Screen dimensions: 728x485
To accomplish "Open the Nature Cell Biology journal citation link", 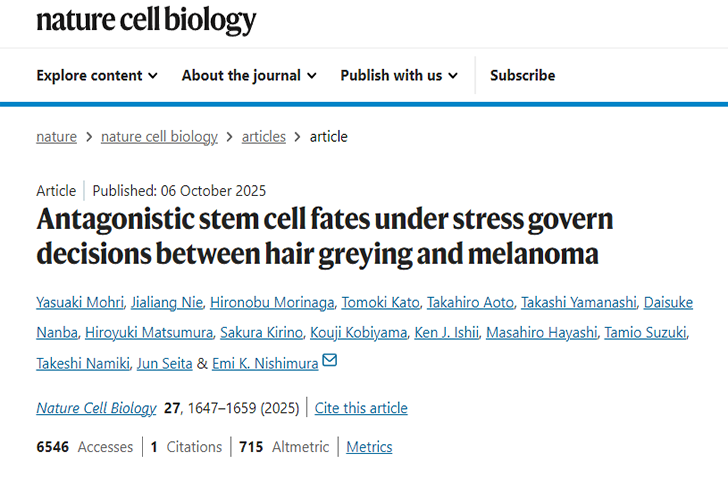I will click(96, 408).
